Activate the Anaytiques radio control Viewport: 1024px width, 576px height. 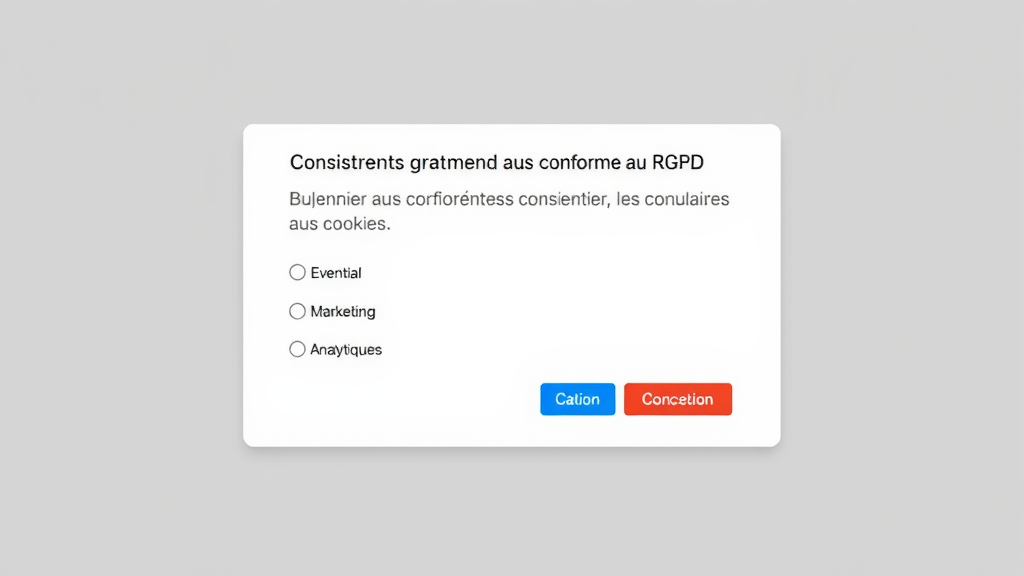(297, 349)
